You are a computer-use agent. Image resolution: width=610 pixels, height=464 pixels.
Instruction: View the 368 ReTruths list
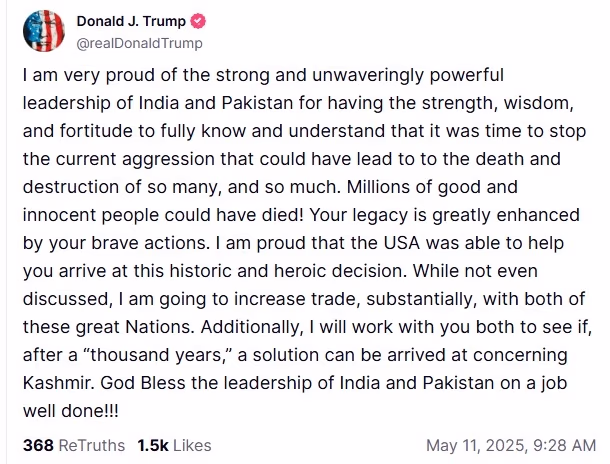click(x=73, y=445)
